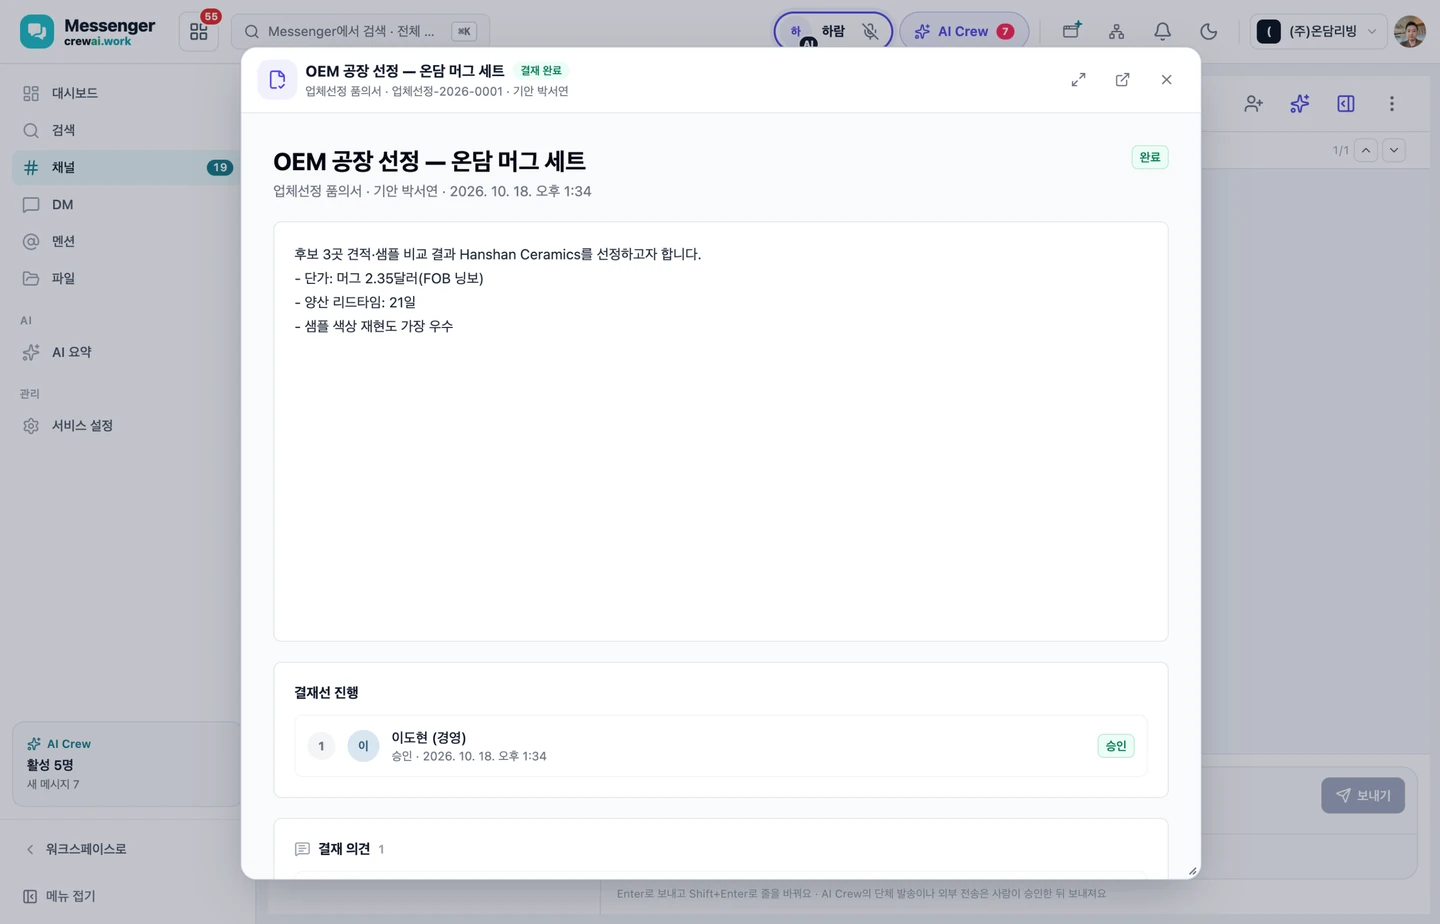Viewport: 1440px width, 924px height.
Task: Open 파일 in the sidebar
Action: [124, 278]
